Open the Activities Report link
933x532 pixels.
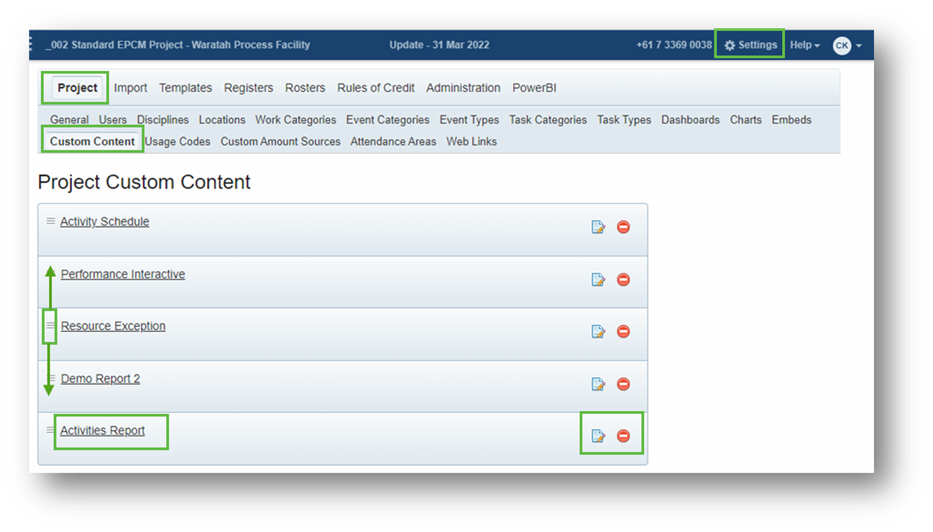(x=102, y=430)
